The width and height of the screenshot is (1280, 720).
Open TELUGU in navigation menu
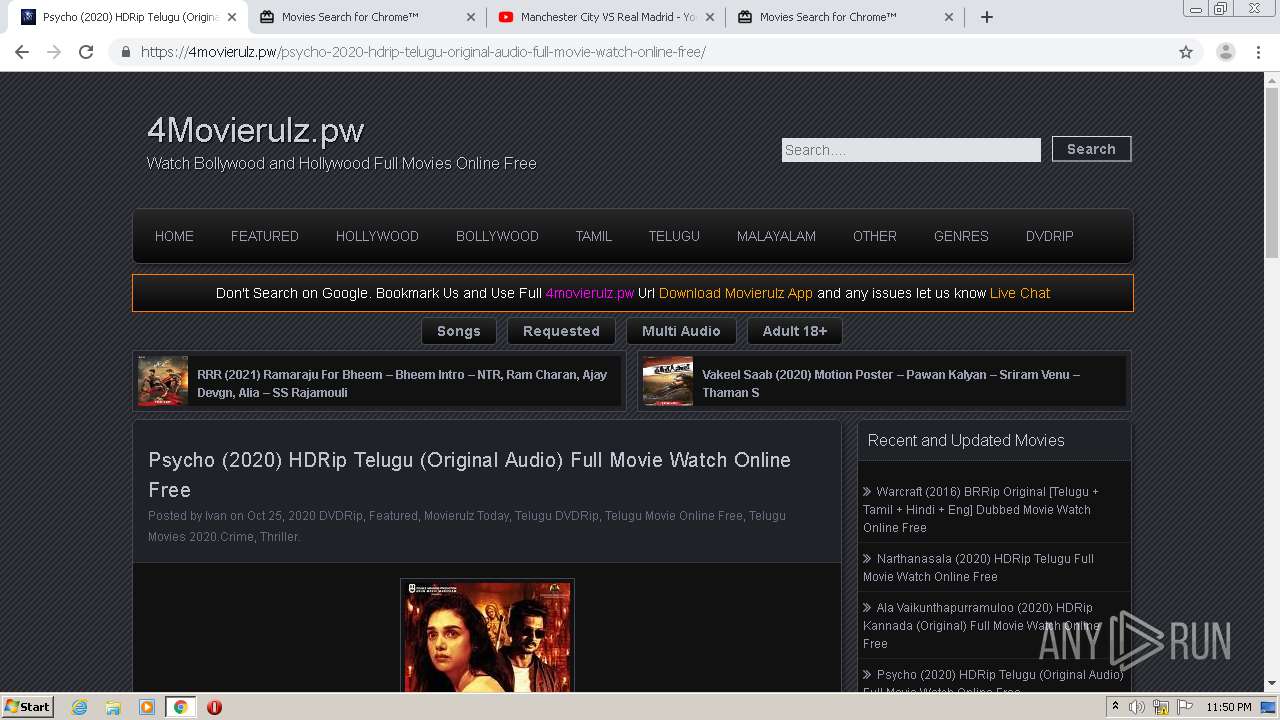pyautogui.click(x=674, y=236)
